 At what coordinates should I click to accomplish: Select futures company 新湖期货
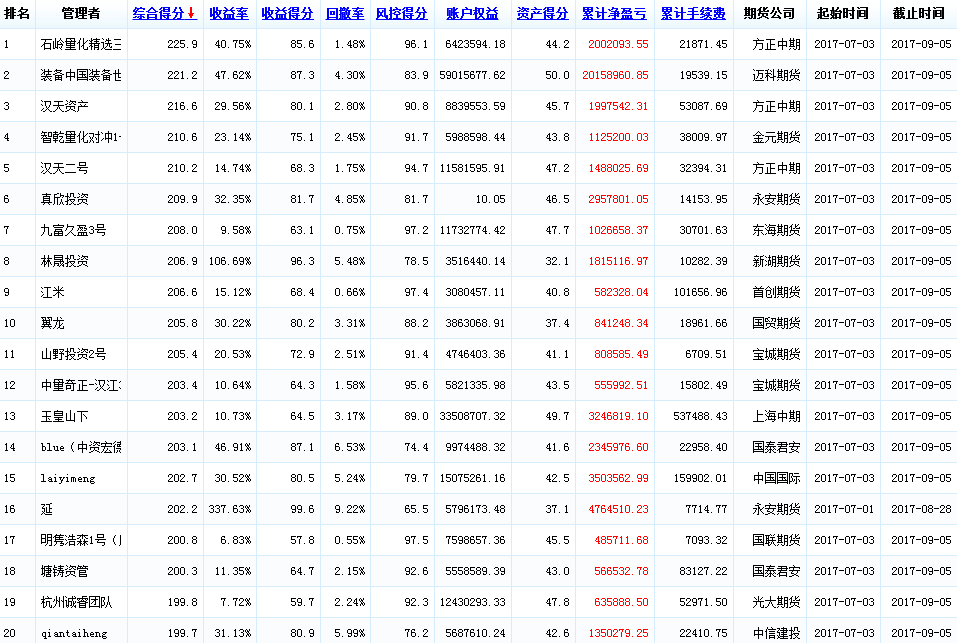pyautogui.click(x=776, y=261)
